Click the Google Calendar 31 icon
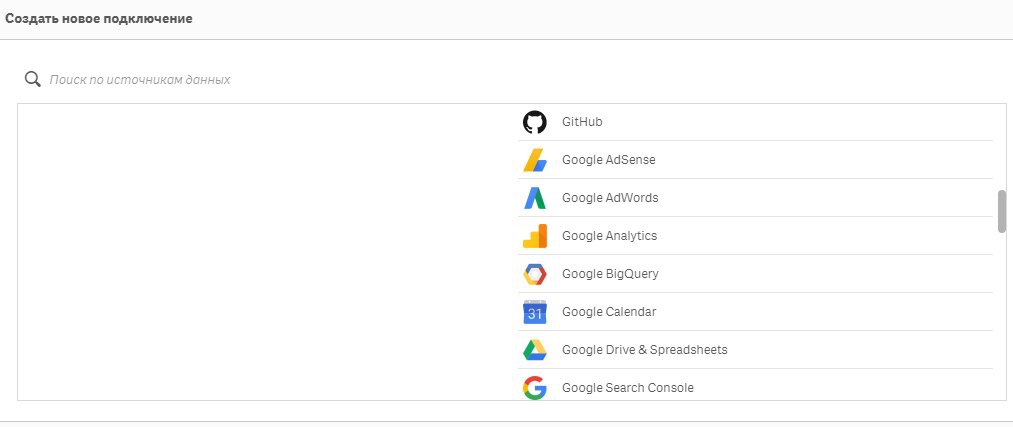The height and width of the screenshot is (427, 1013). pos(534,312)
